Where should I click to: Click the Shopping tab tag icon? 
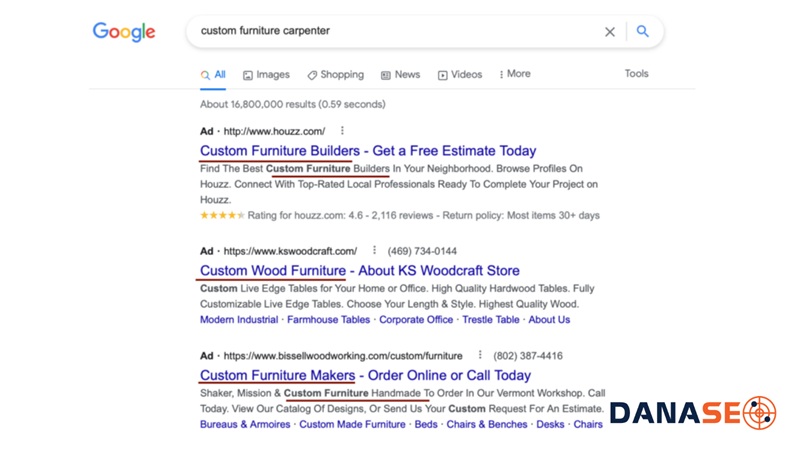tap(312, 76)
